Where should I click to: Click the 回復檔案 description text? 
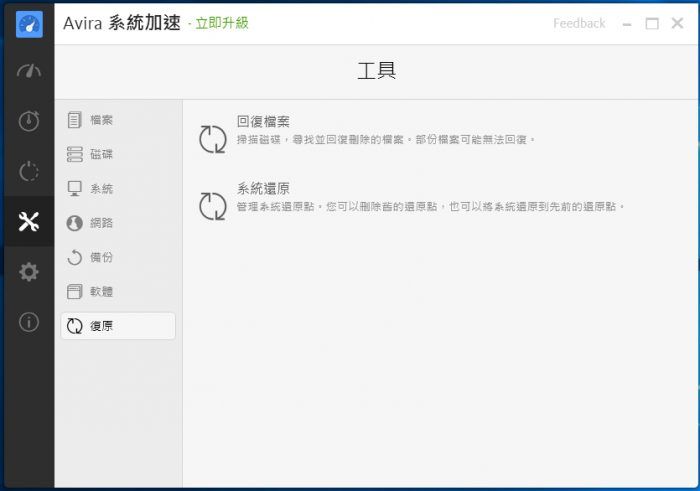coord(386,140)
